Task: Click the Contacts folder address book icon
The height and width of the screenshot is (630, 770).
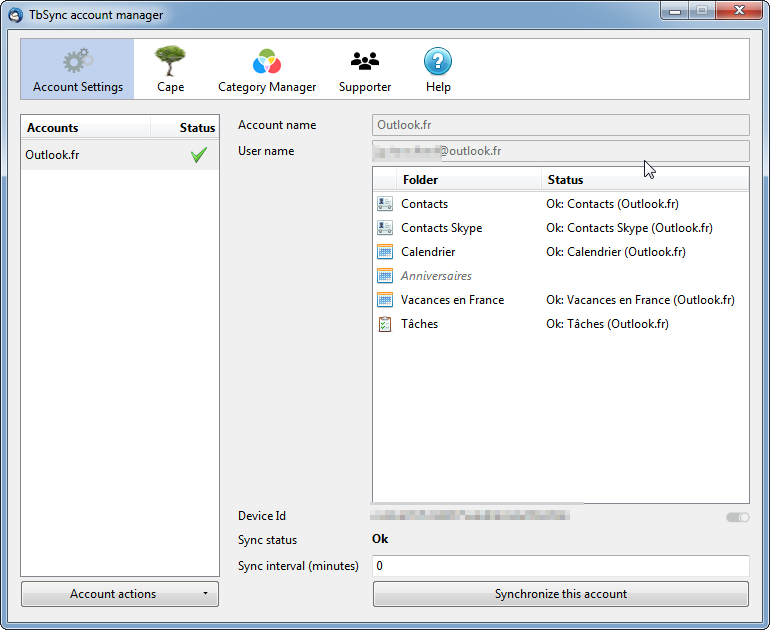Action: point(385,204)
